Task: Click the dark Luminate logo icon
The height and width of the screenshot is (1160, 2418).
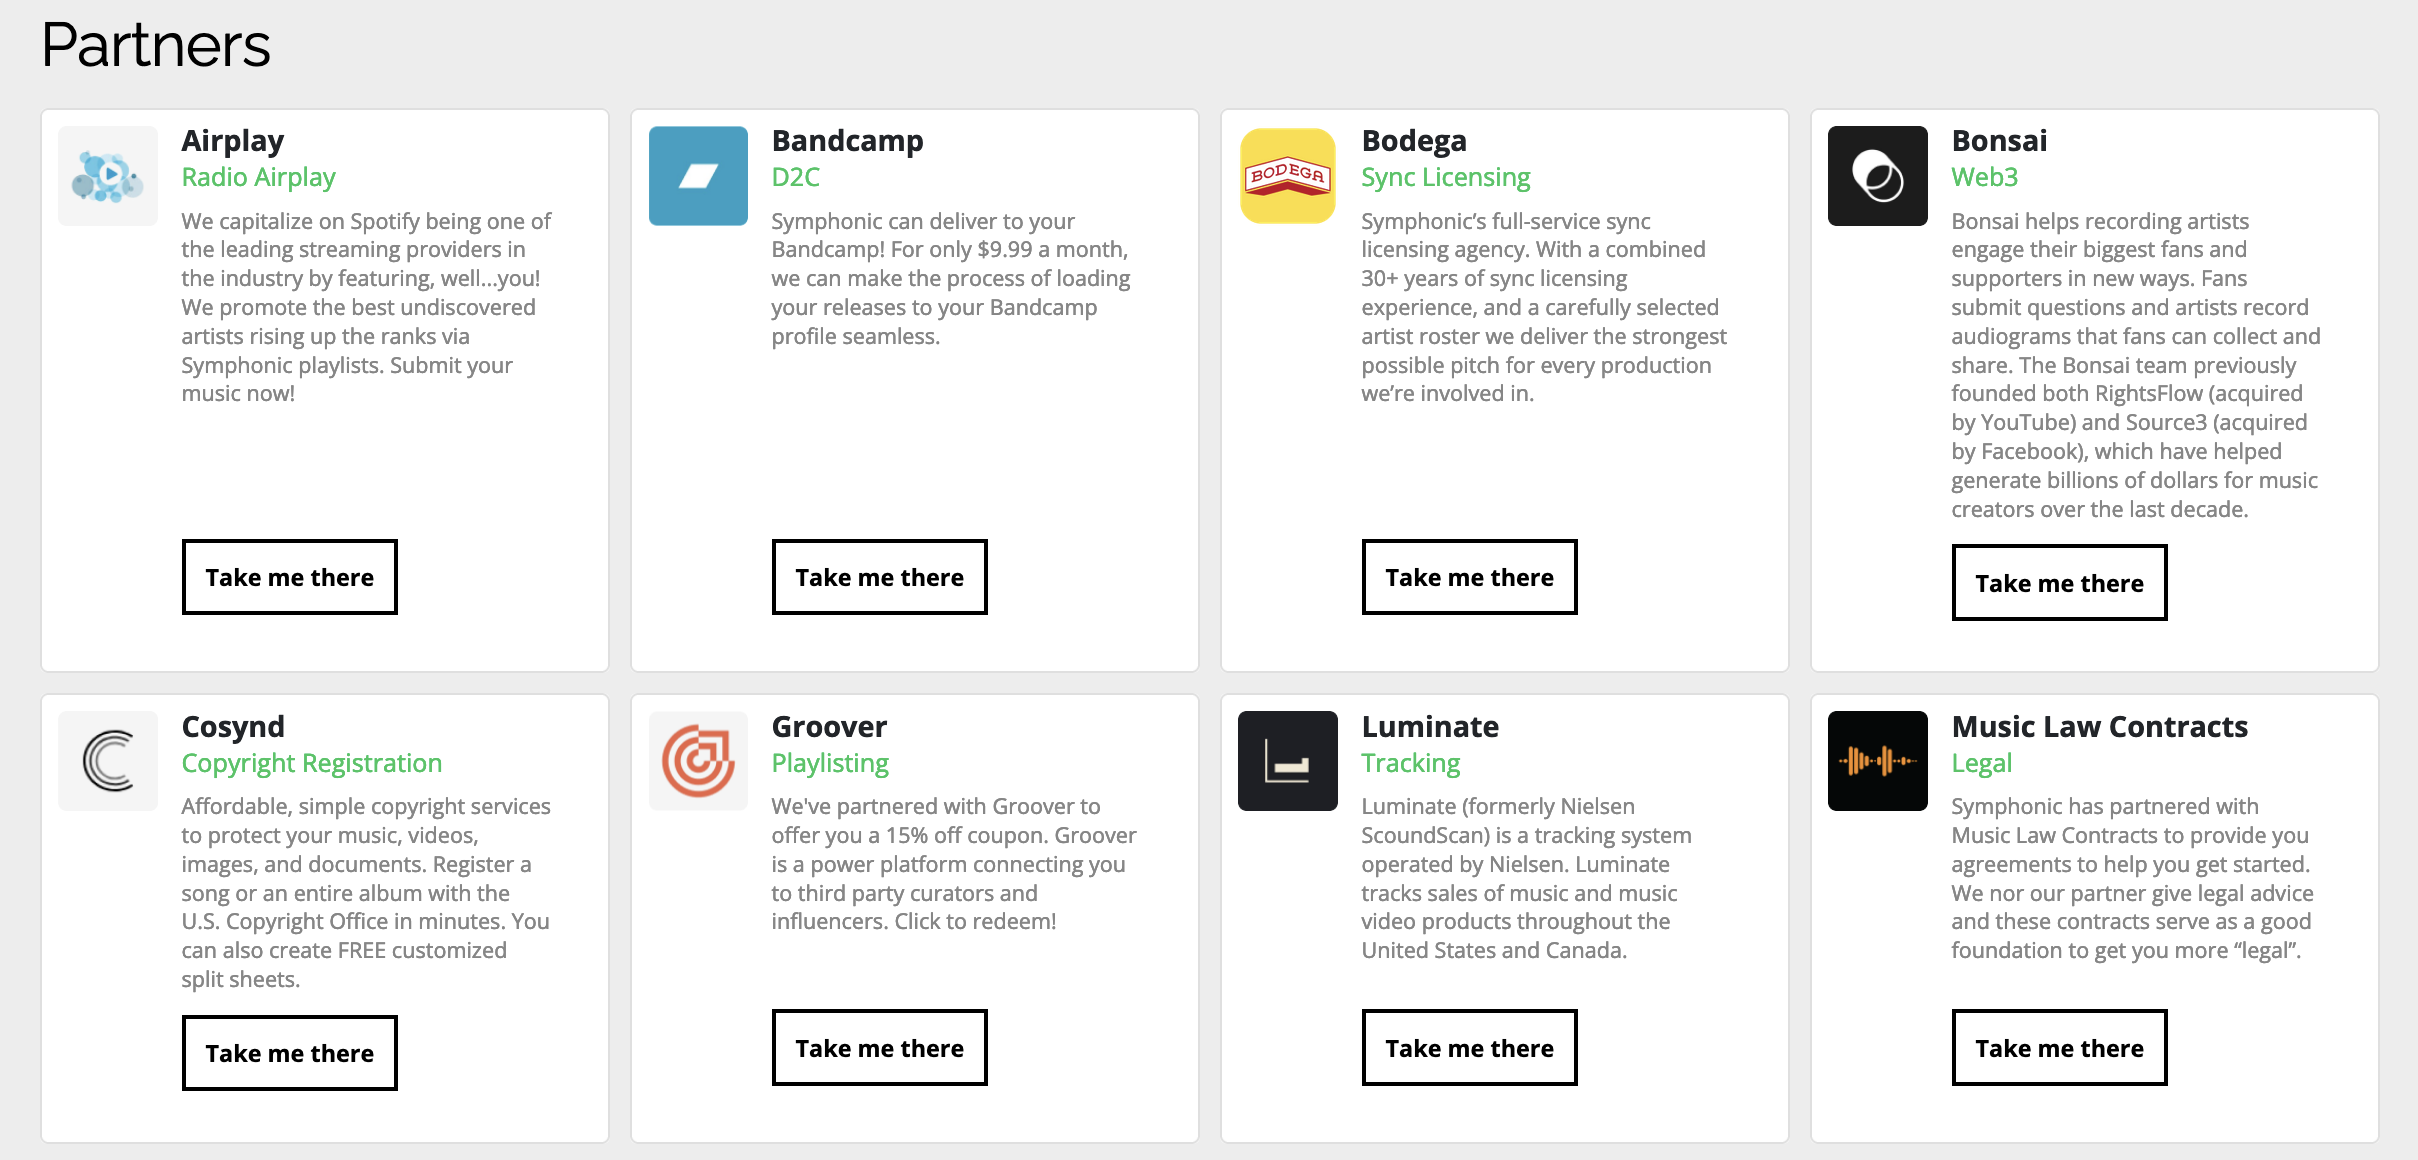Action: [1288, 761]
